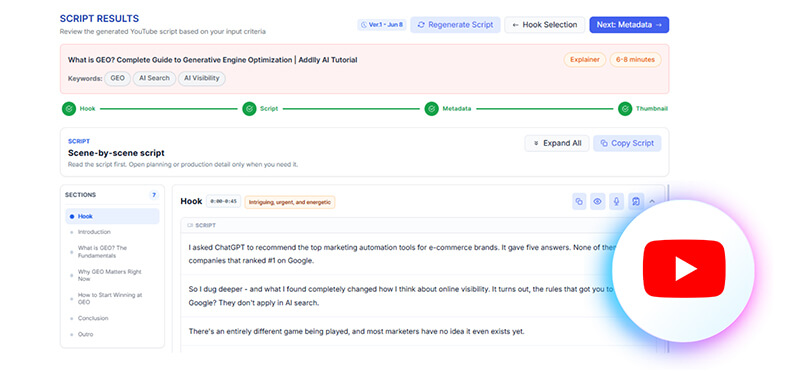Click the SCRIPT RESULTS heading
Image resolution: width=800 pixels, height=373 pixels.
click(99, 19)
